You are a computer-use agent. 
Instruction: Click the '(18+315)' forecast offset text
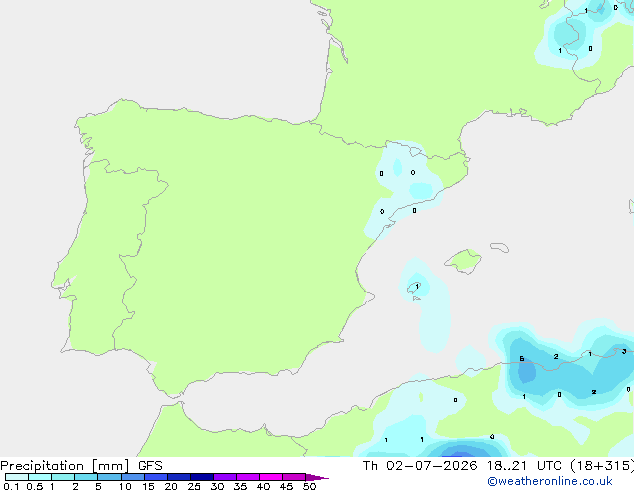point(602,466)
